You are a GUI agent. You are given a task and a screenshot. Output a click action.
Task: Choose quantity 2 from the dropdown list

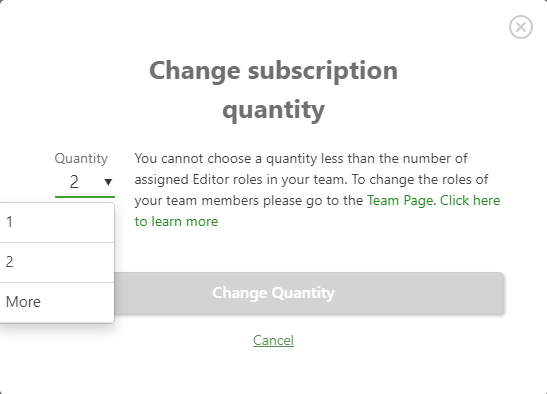point(57,262)
